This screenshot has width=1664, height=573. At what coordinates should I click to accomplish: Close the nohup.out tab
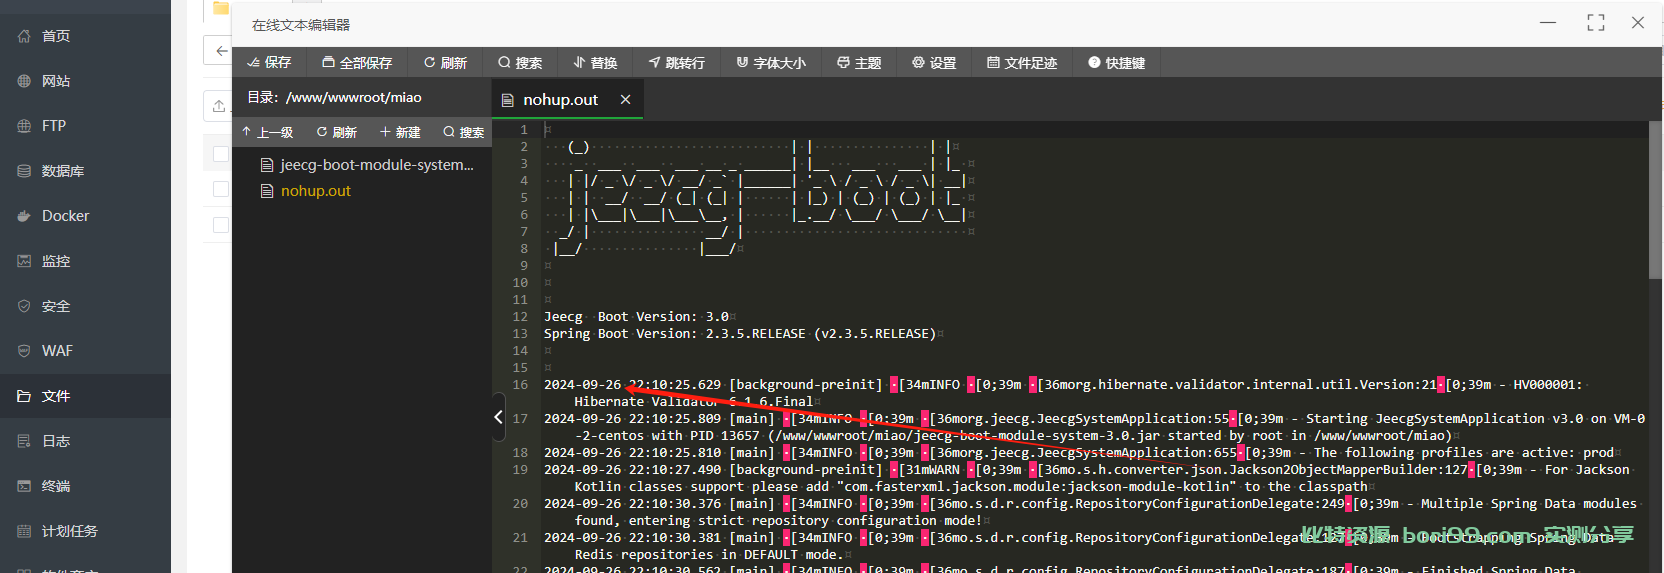[625, 100]
